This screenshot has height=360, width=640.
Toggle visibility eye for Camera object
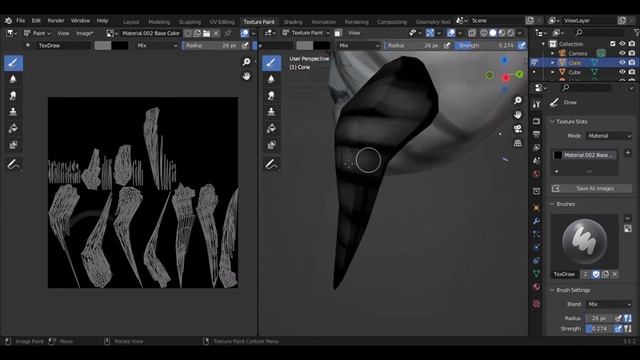622,53
